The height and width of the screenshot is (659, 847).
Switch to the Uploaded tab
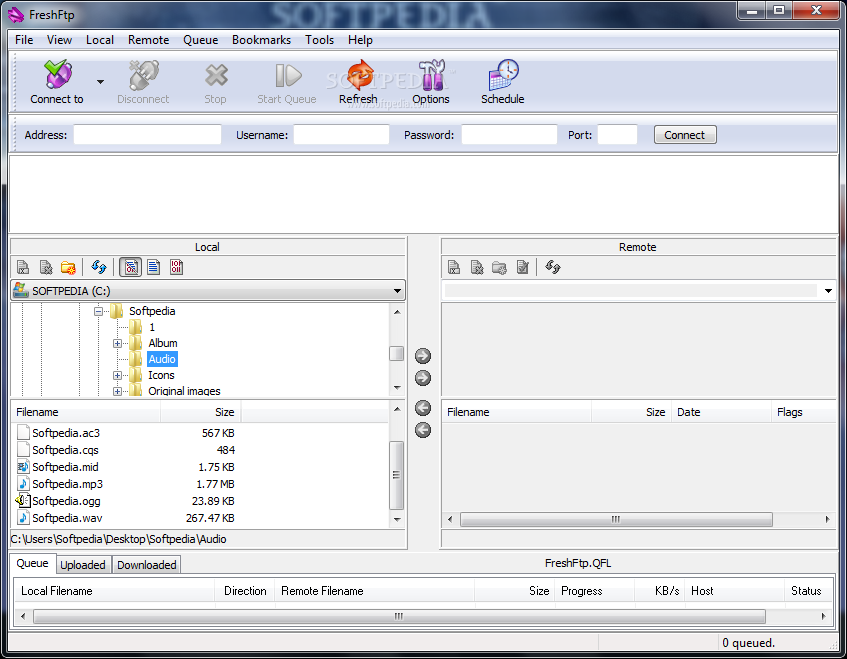tap(83, 565)
